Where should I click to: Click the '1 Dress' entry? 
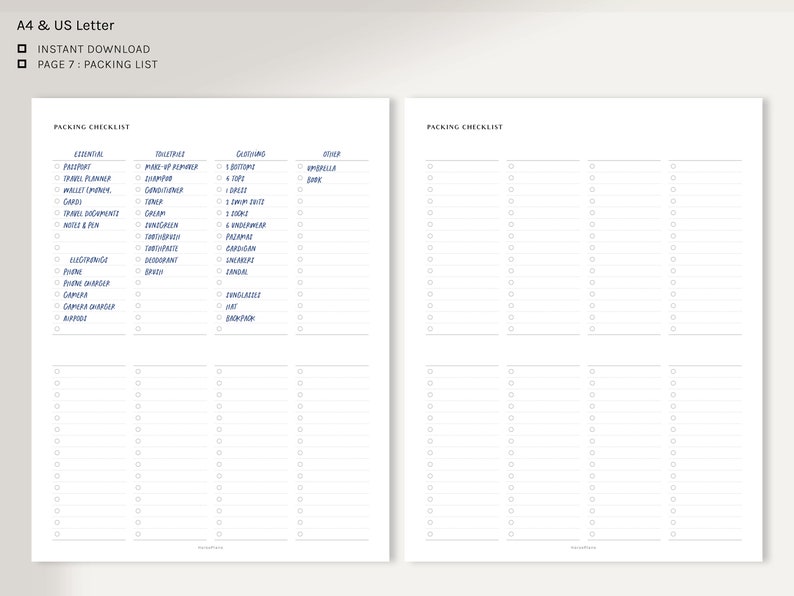pos(236,190)
